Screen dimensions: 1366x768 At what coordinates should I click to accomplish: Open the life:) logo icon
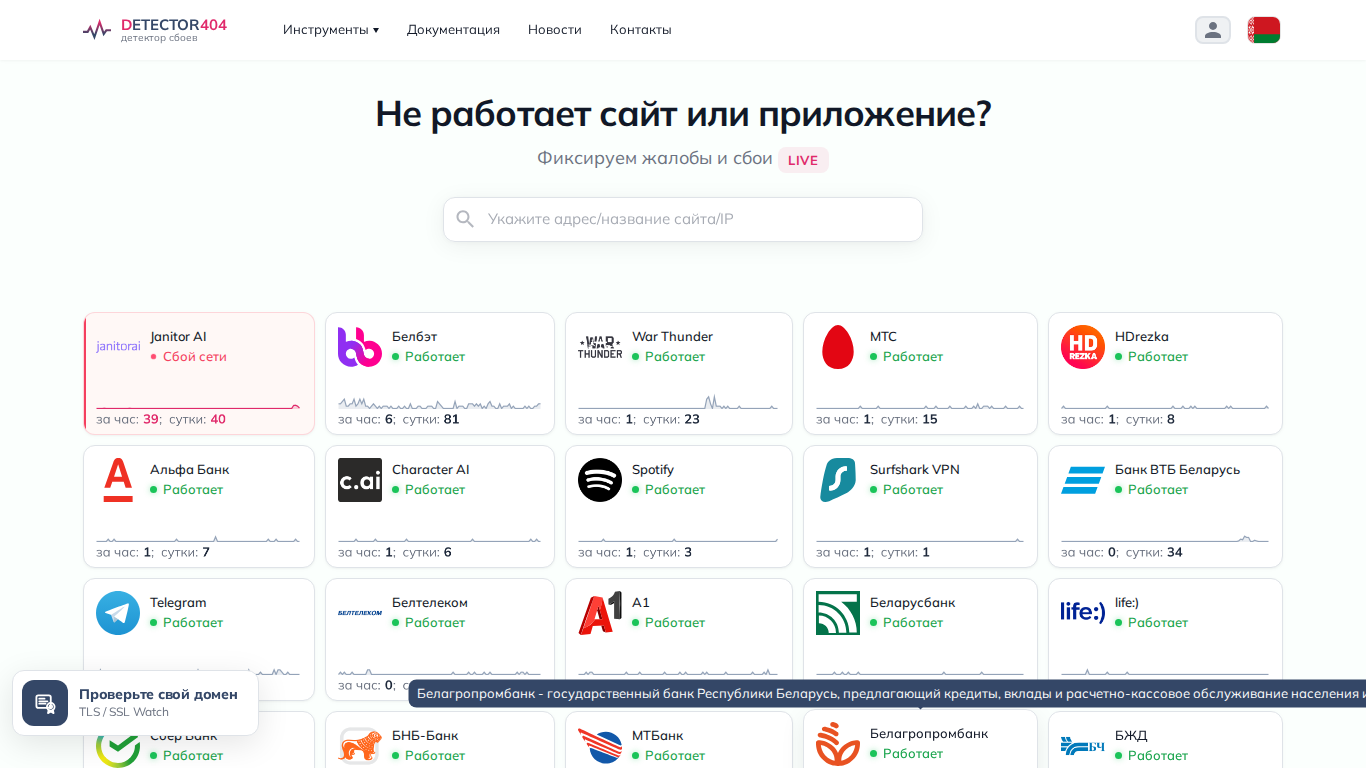pos(1083,611)
